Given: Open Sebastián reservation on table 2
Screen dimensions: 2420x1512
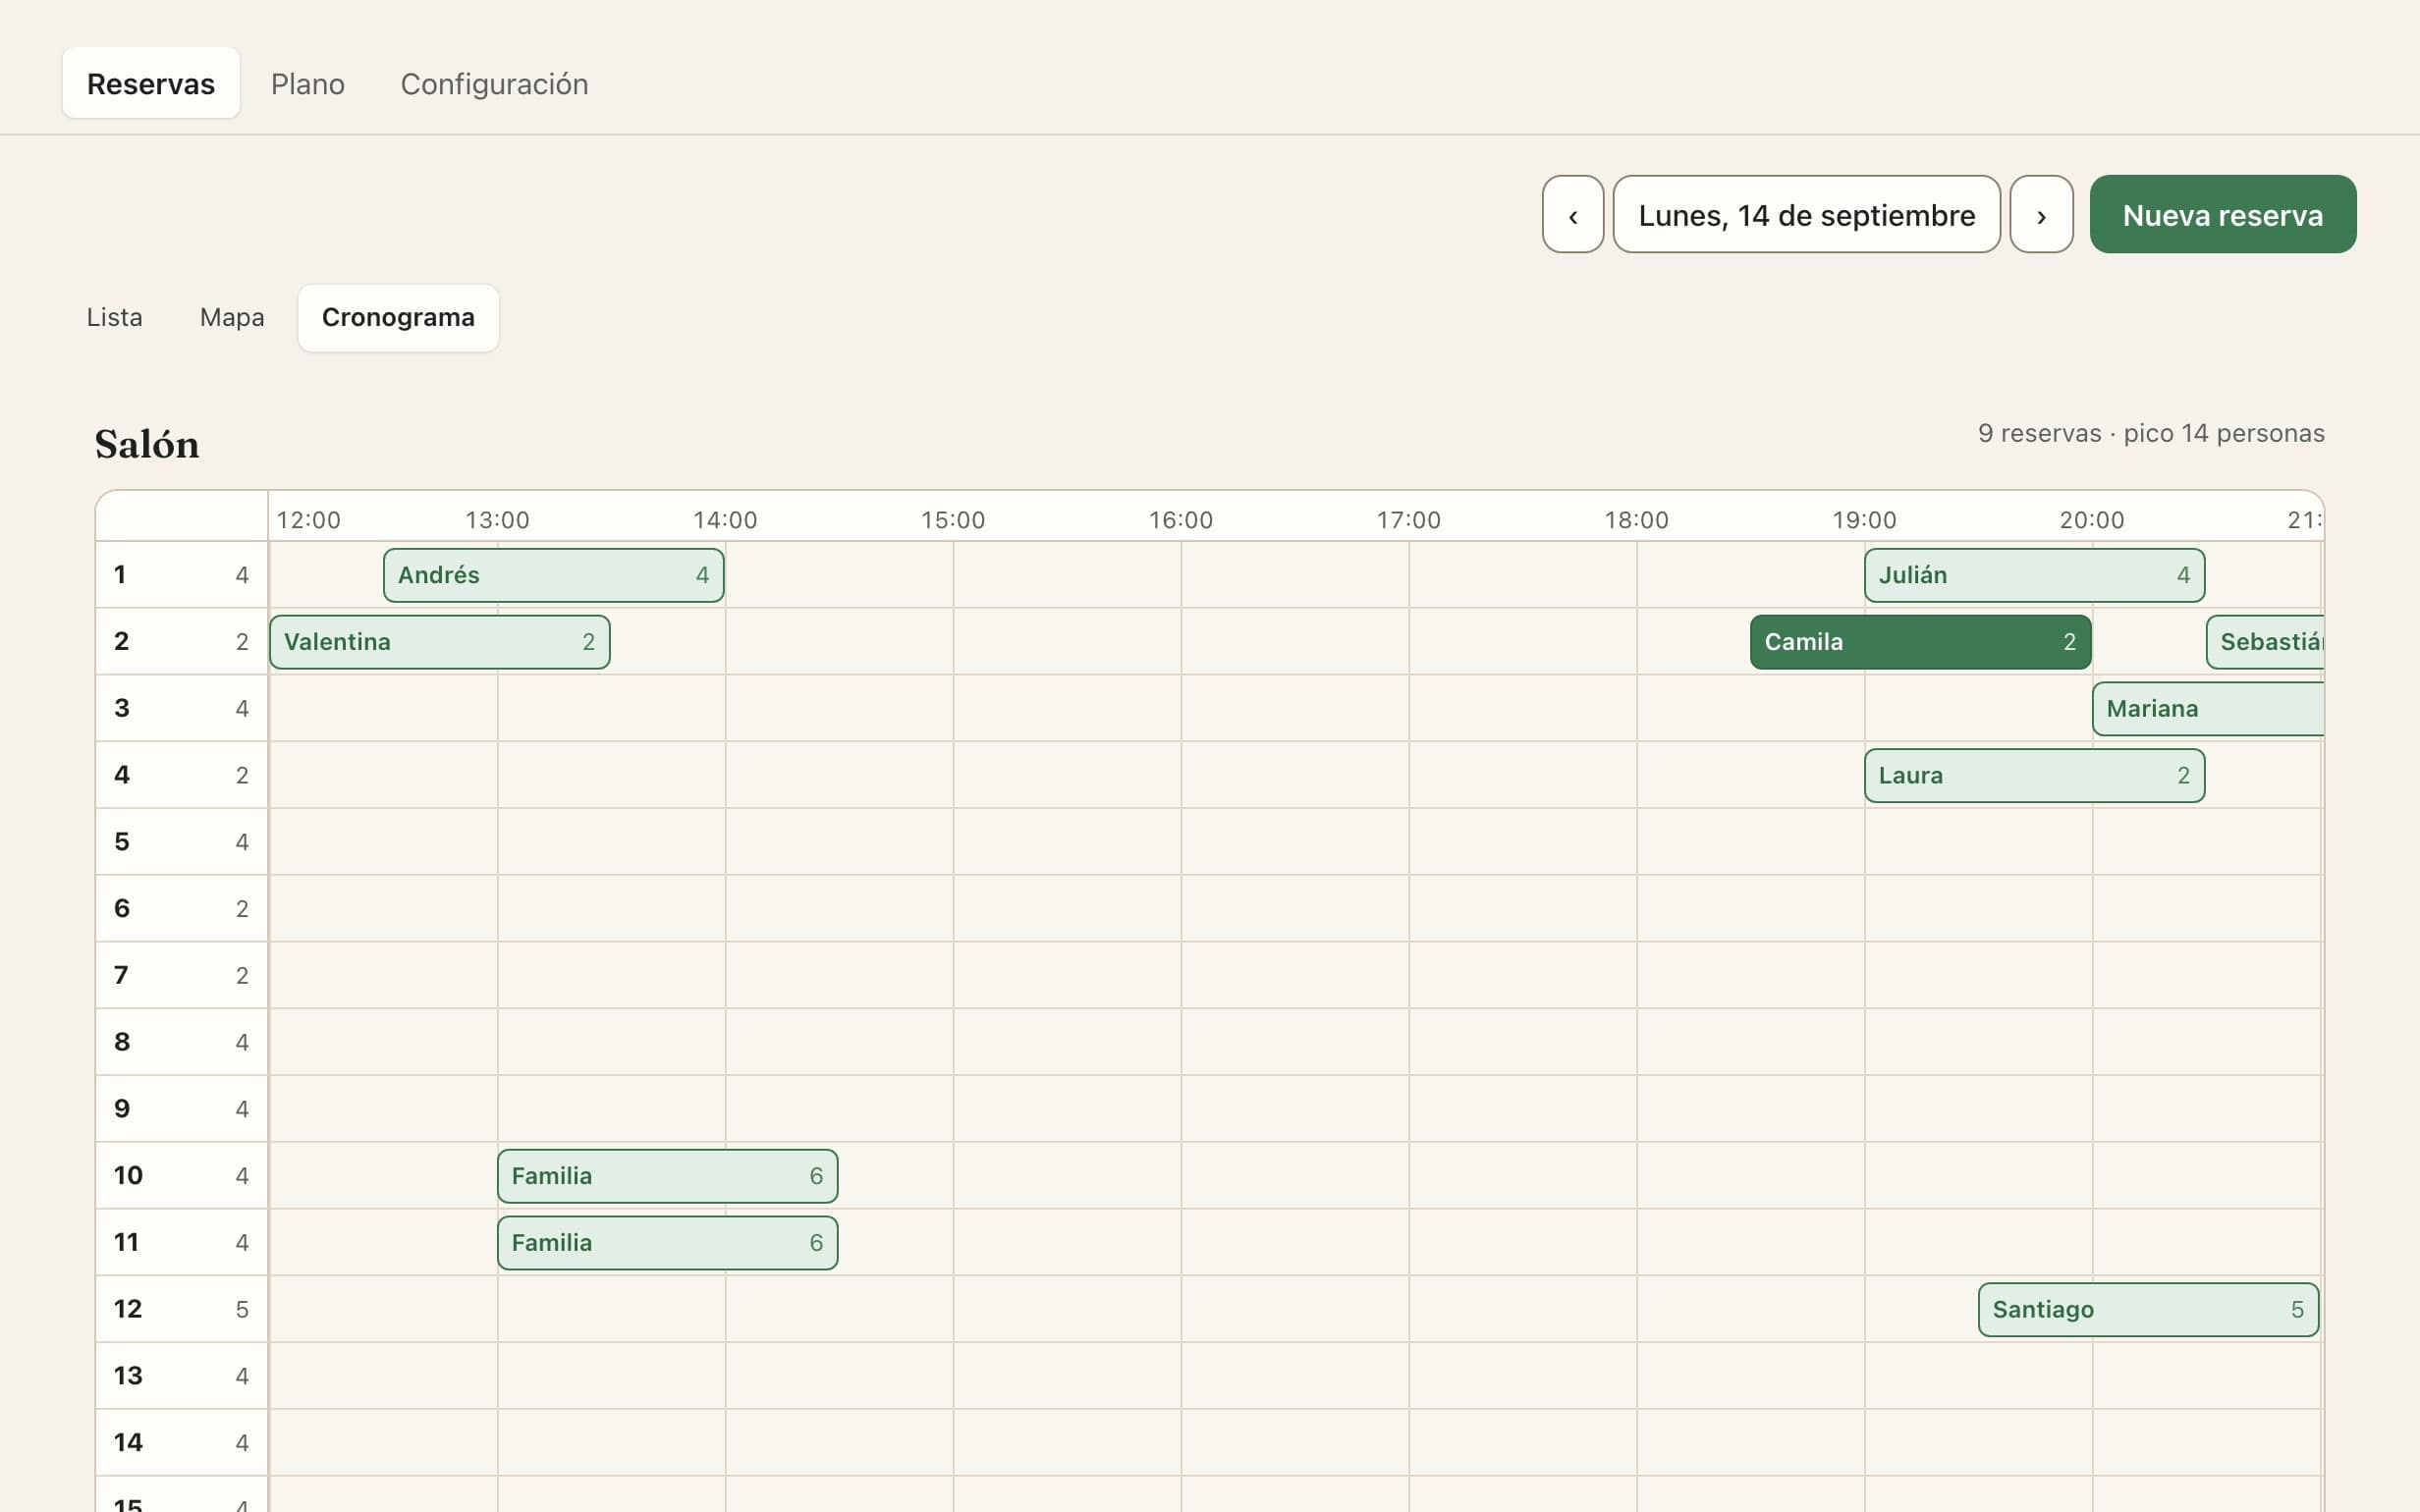Looking at the screenshot, I should click(x=2265, y=642).
